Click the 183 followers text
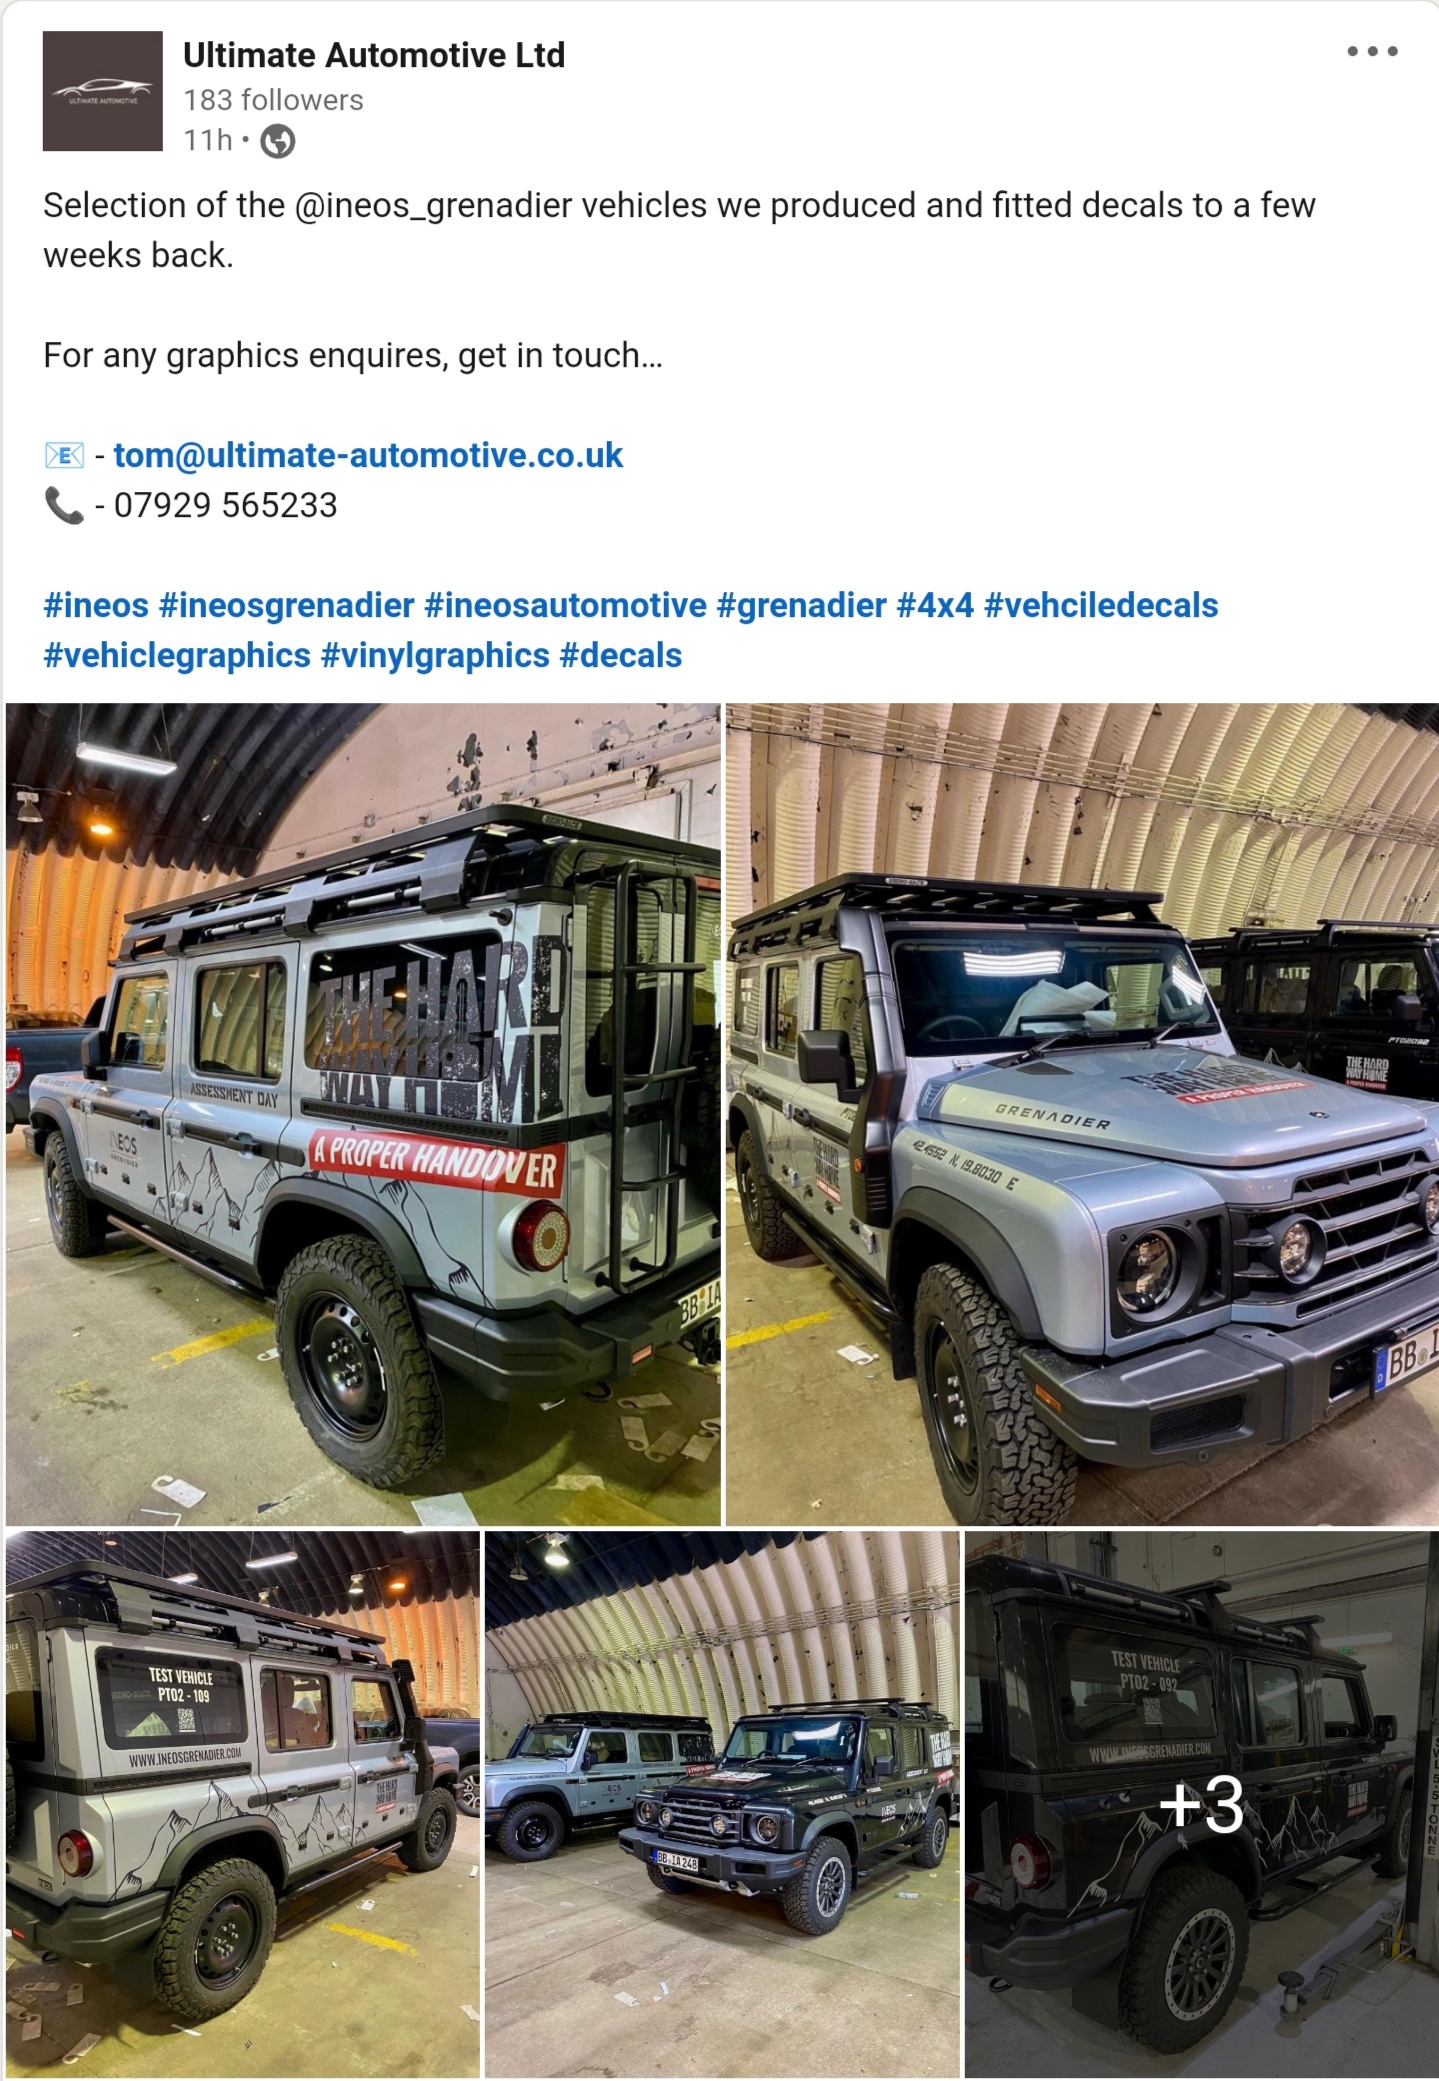The height and width of the screenshot is (2081, 1439). pos(273,100)
